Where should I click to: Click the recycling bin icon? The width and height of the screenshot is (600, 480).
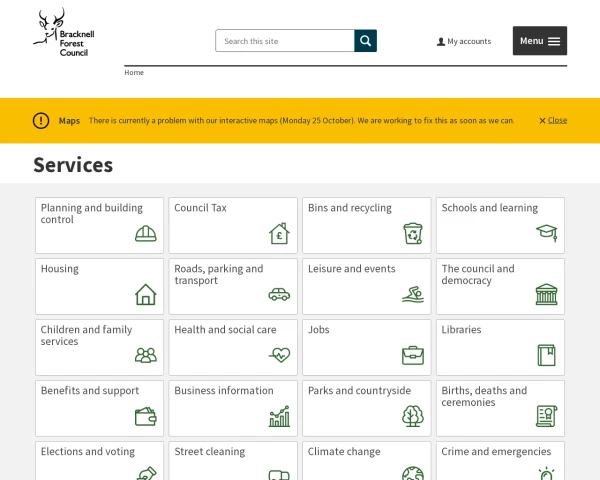point(413,234)
